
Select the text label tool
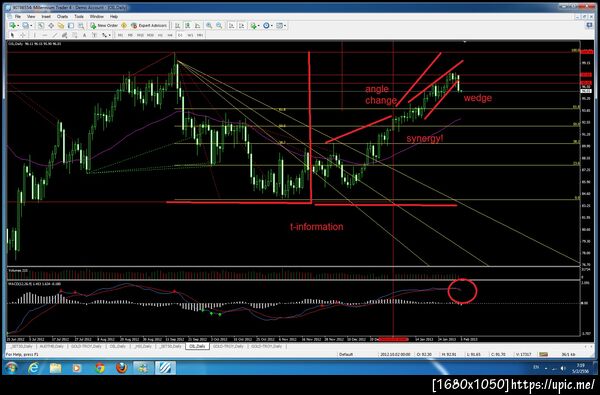point(94,35)
